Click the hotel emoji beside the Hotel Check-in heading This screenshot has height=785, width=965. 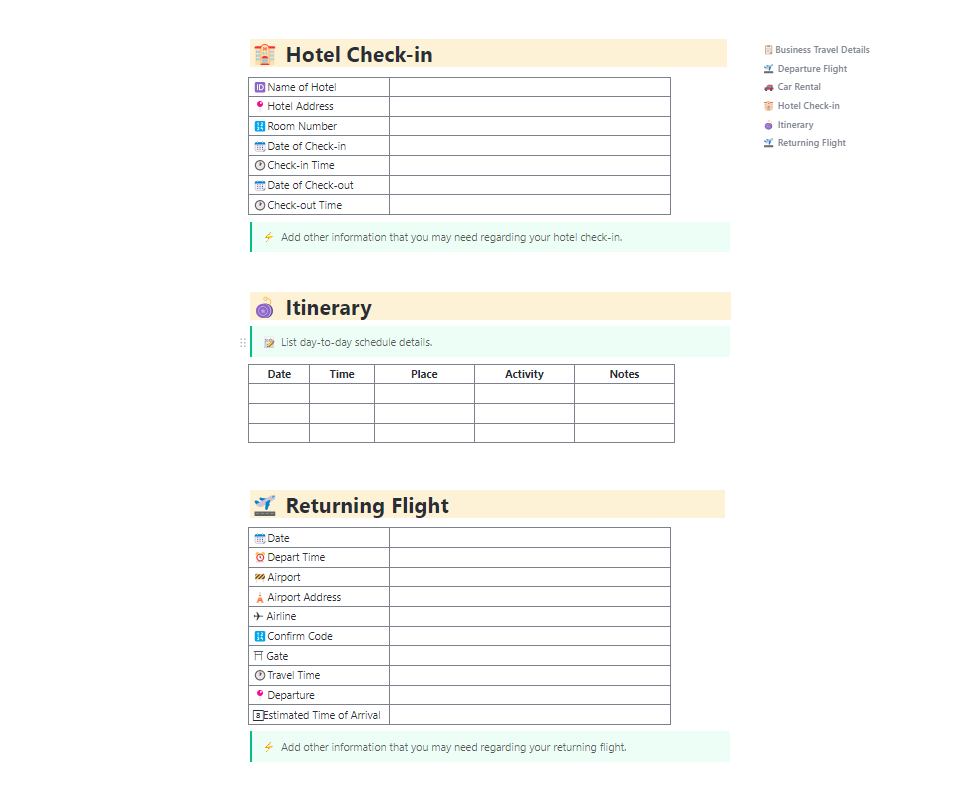(264, 55)
